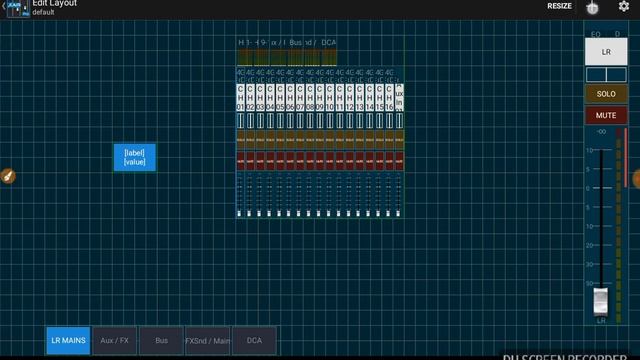Viewport: 640px width, 360px height.
Task: Click the LR master fader knob
Action: tap(600, 302)
